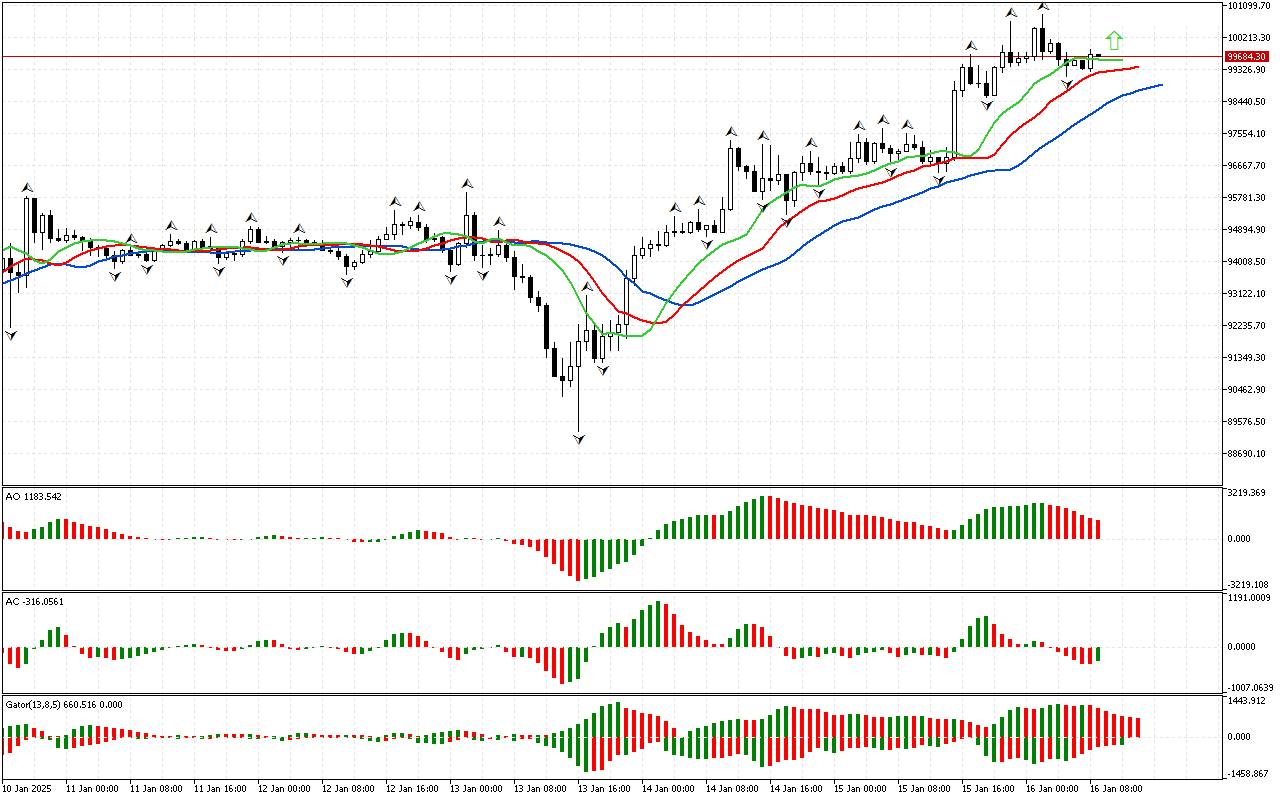The image size is (1280, 800).
Task: Click time axis label 15 Jan 08:00
Action: [x=924, y=789]
